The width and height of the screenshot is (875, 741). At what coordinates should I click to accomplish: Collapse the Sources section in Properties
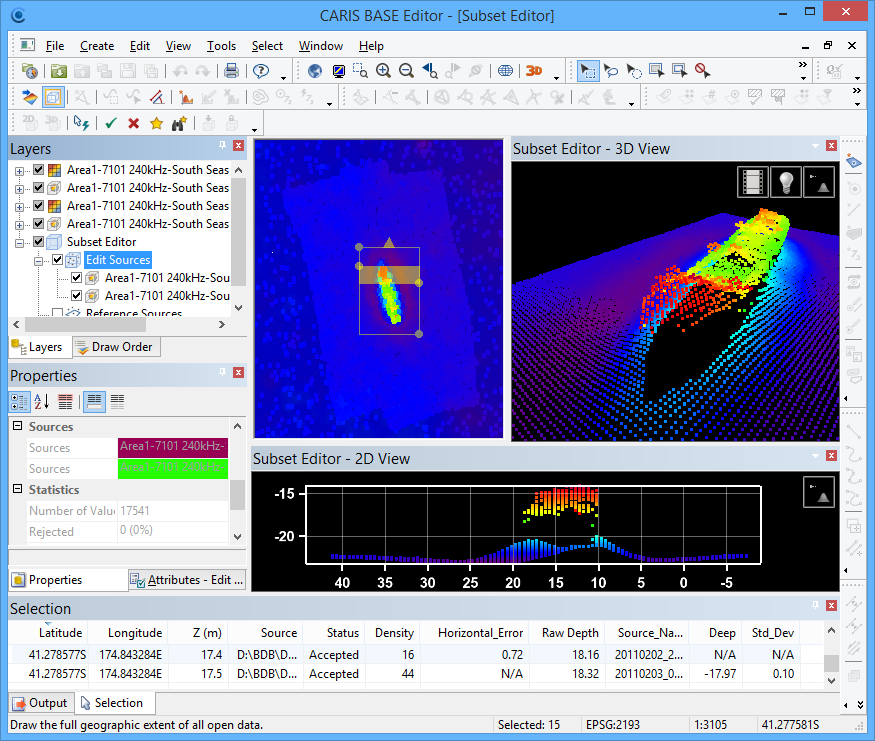[x=17, y=427]
